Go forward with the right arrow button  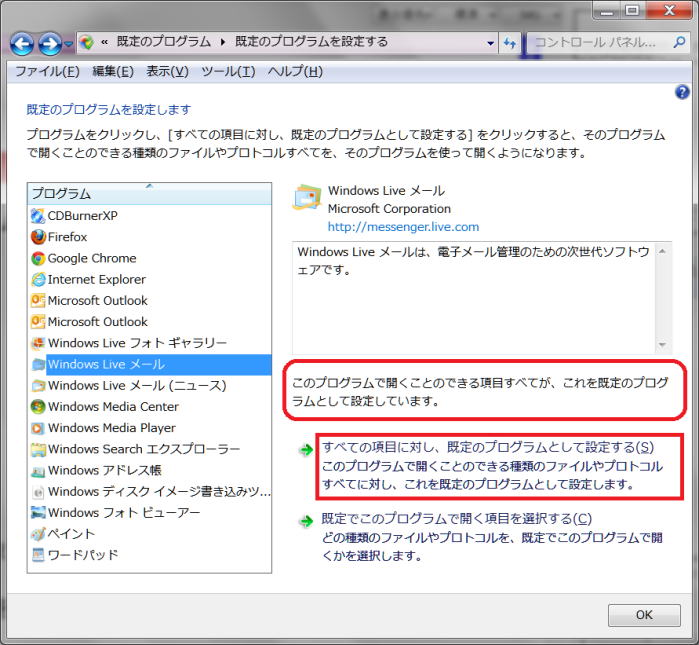50,44
